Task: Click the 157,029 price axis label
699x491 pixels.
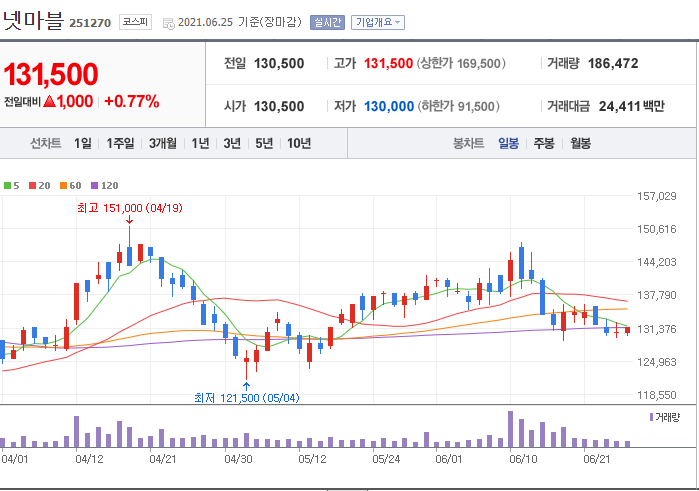Action: (657, 196)
